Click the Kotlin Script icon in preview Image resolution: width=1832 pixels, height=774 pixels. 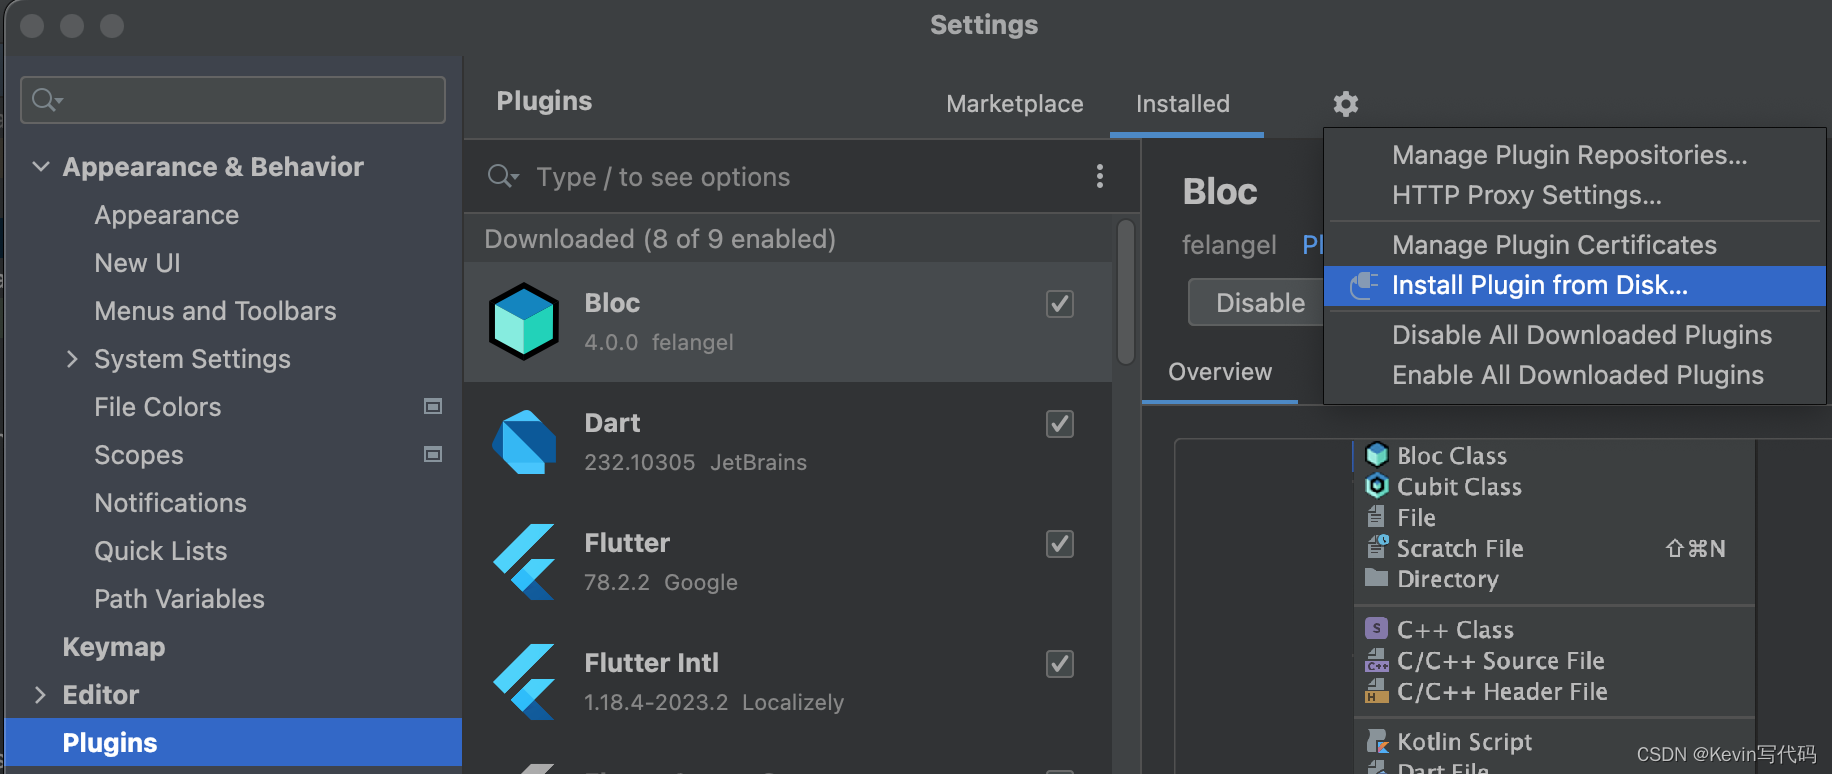pyautogui.click(x=1377, y=741)
